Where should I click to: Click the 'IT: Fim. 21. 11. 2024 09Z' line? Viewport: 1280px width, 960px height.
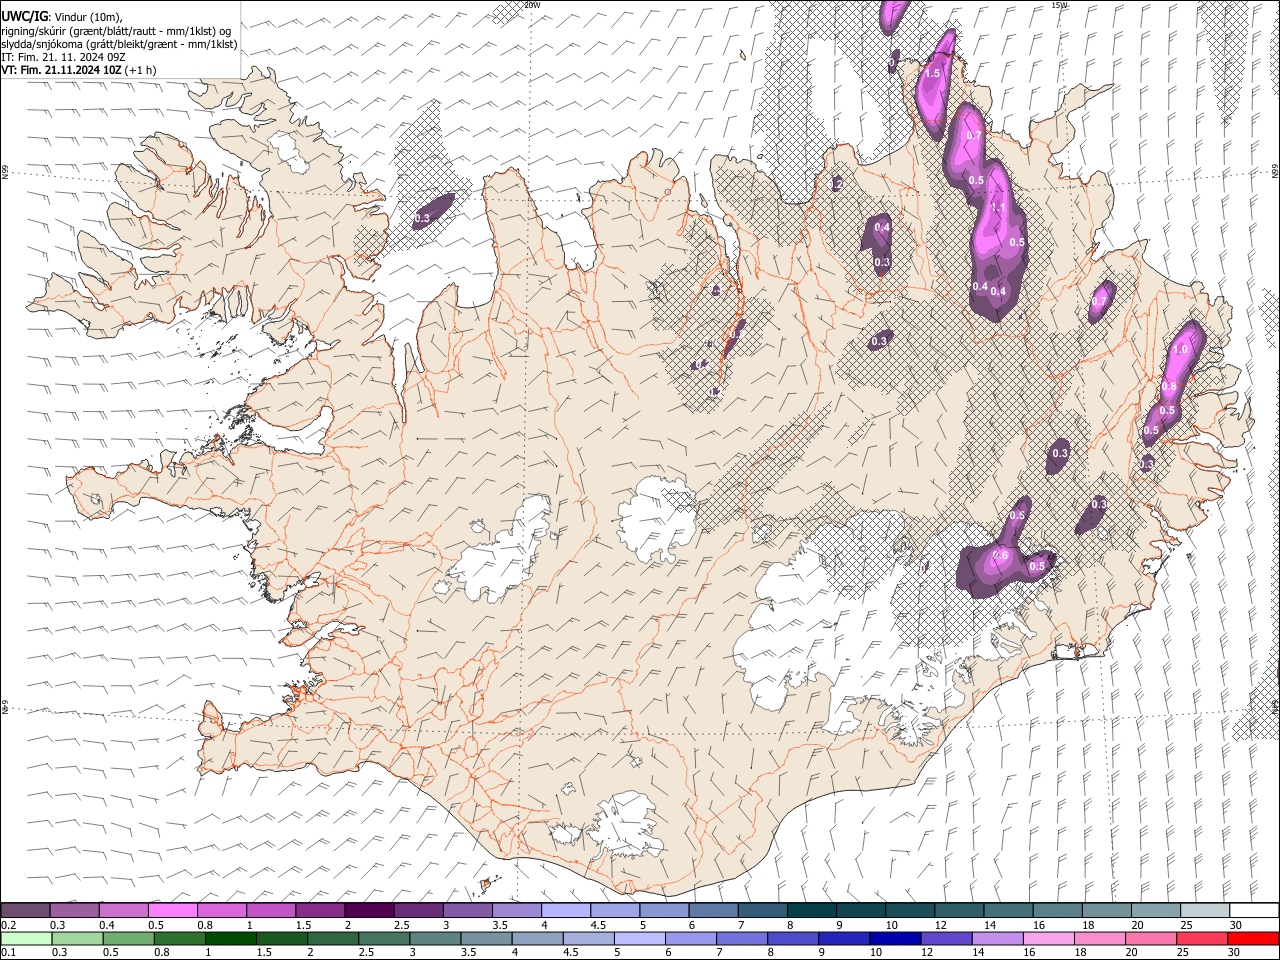pyautogui.click(x=63, y=57)
